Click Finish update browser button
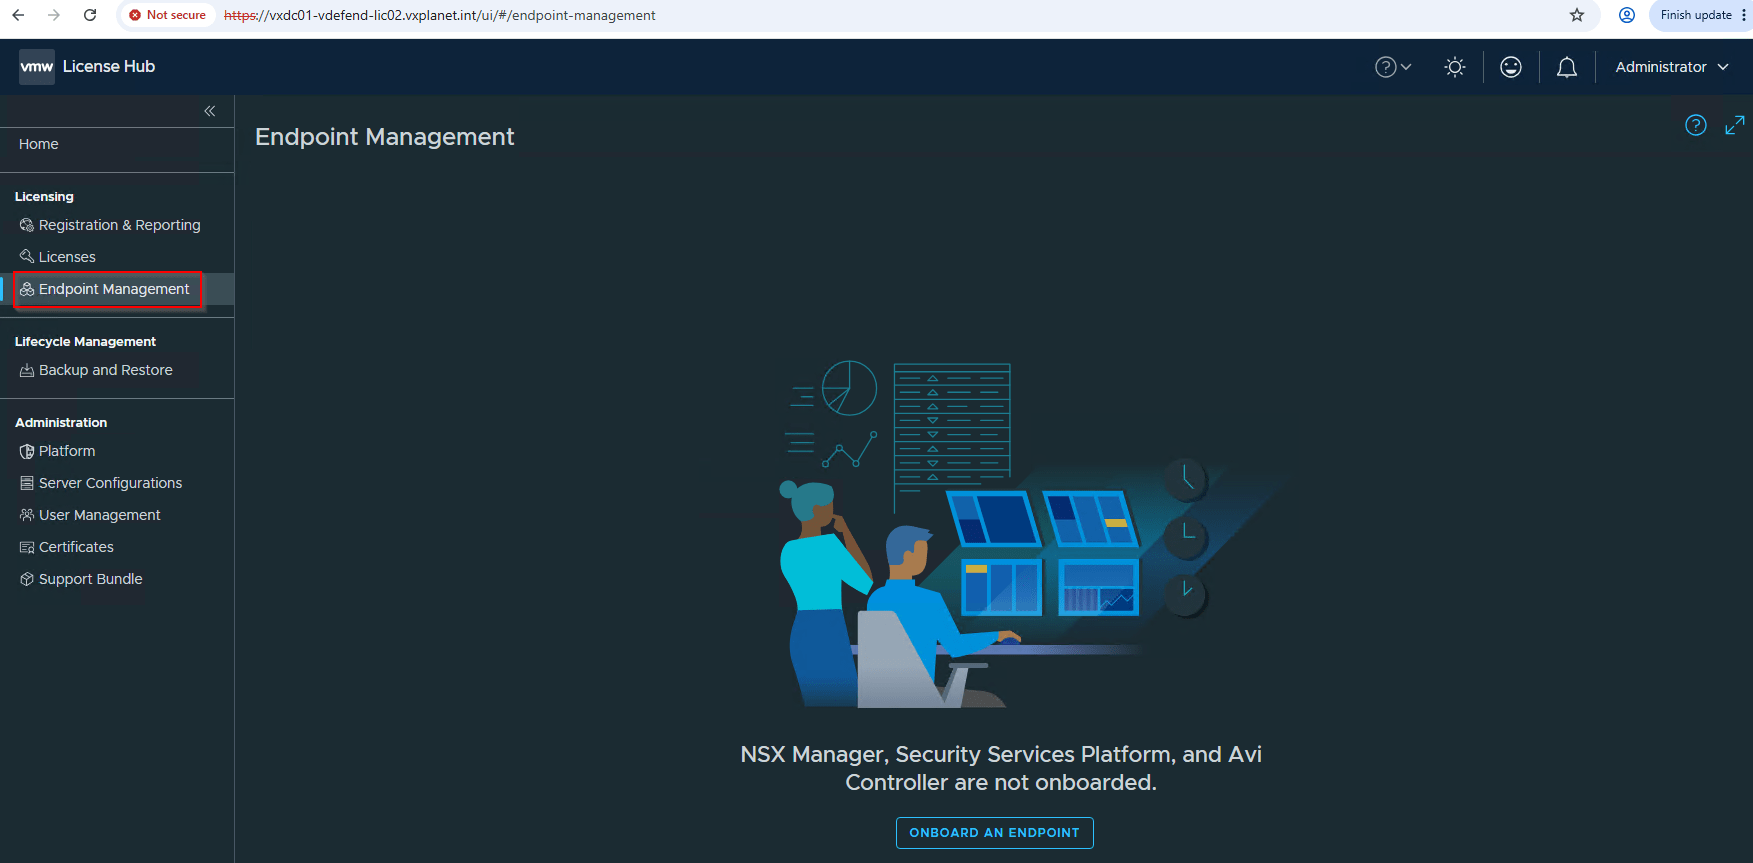Screen dimensions: 1753x863 coord(1703,15)
